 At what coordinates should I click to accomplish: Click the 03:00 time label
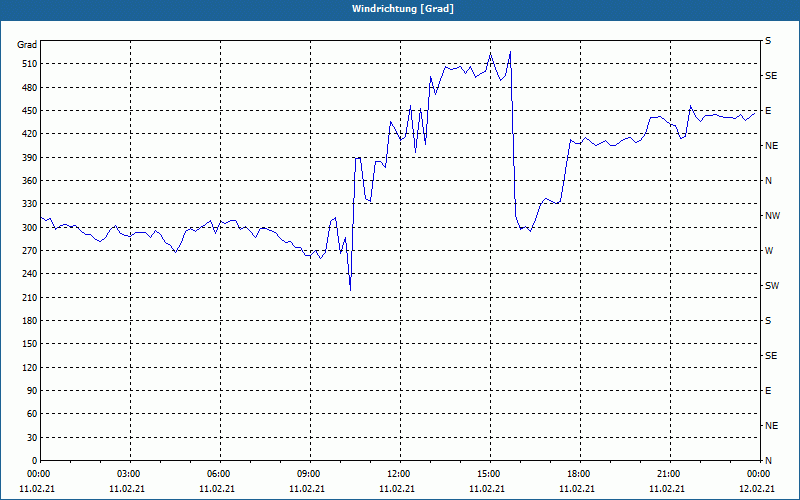tap(127, 474)
